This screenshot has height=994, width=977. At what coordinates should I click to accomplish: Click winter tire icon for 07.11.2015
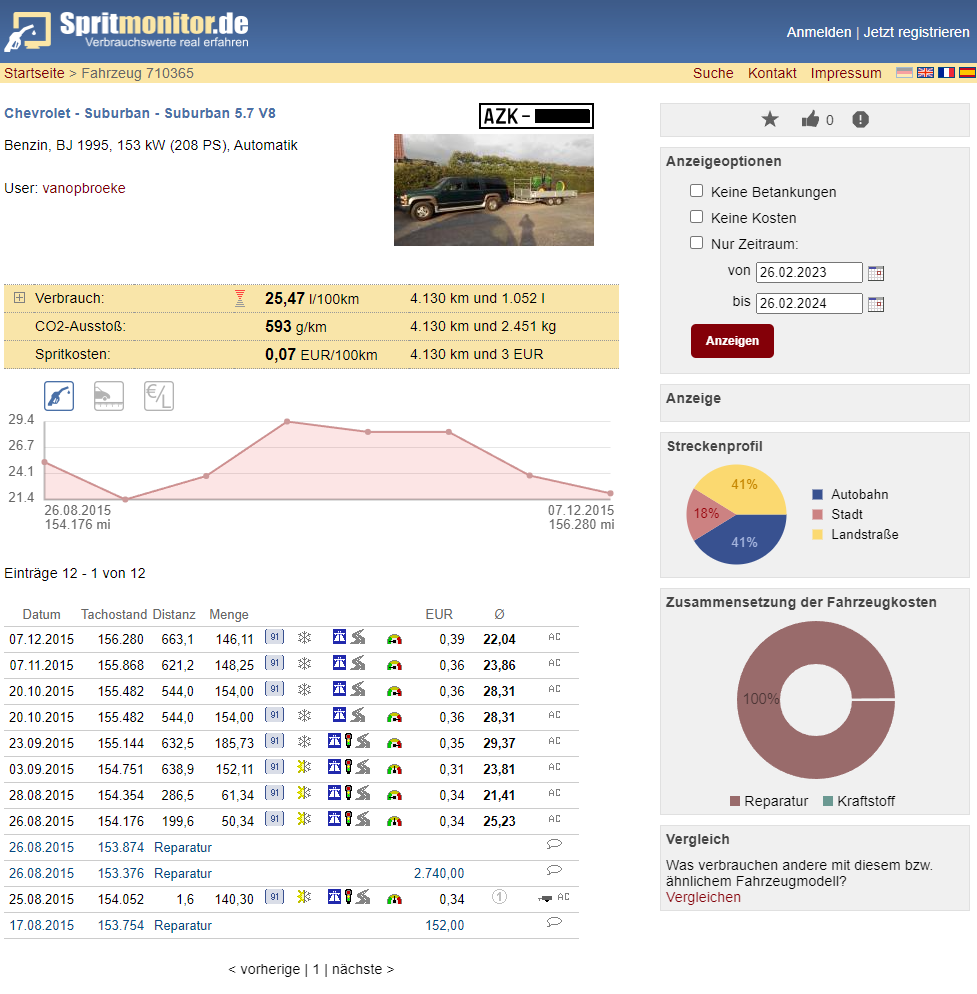305,664
